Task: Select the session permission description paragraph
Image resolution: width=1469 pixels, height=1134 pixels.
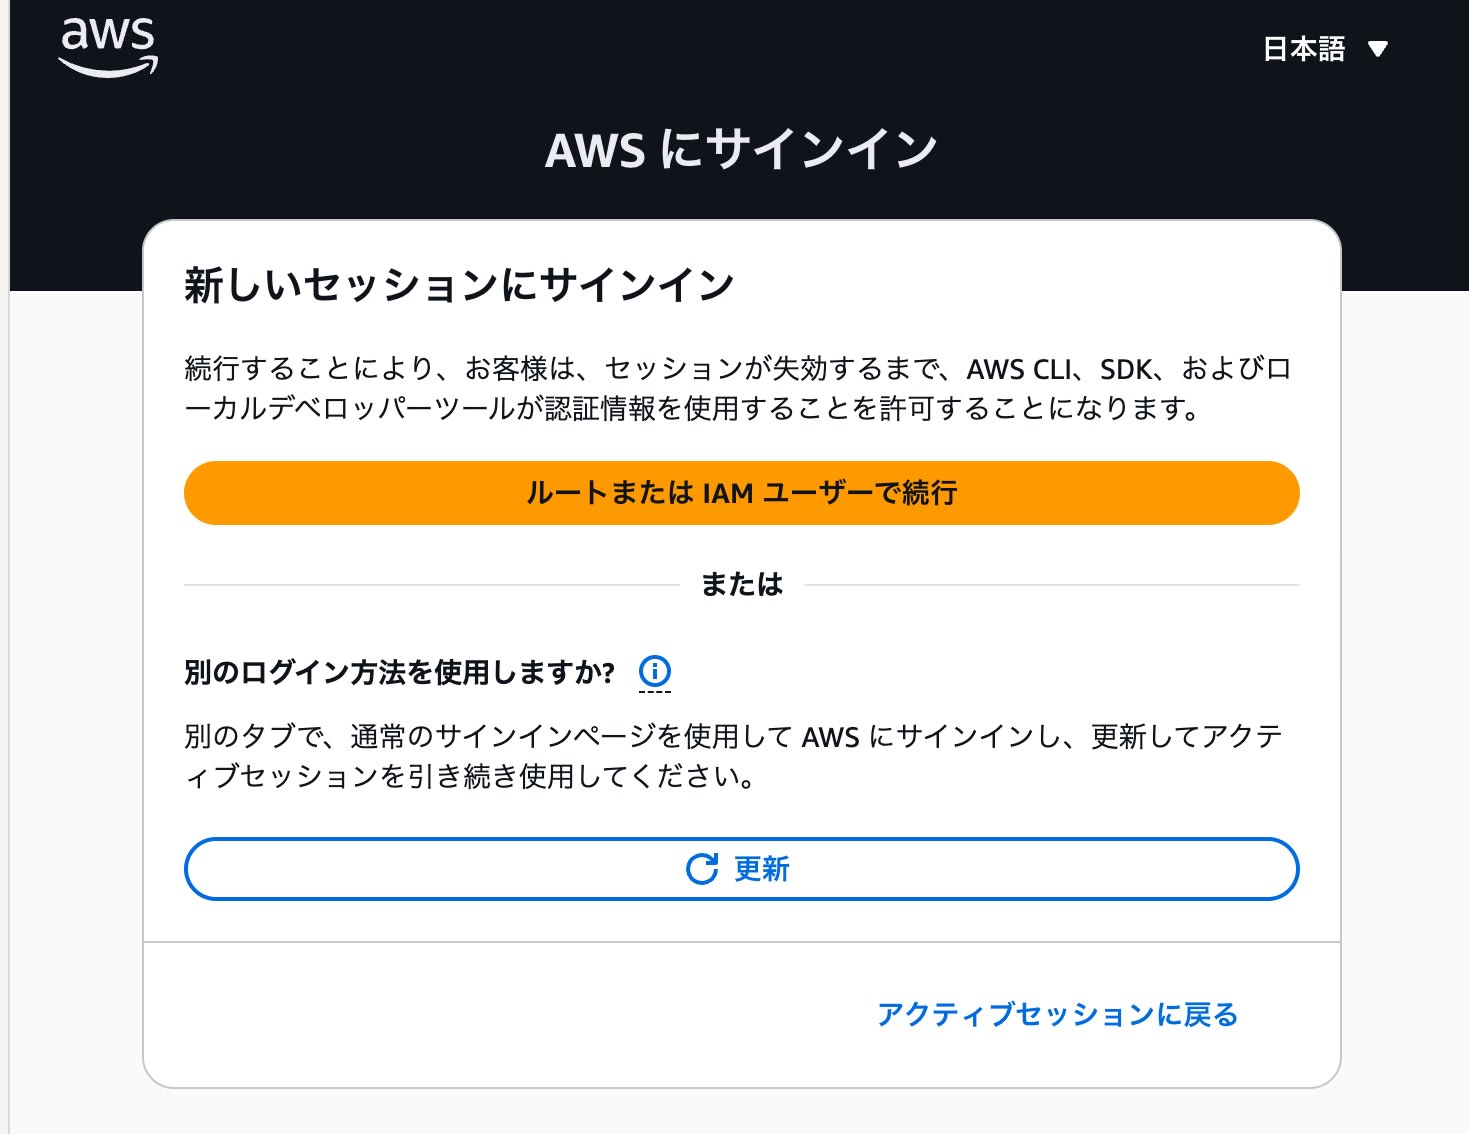Action: pos(737,387)
